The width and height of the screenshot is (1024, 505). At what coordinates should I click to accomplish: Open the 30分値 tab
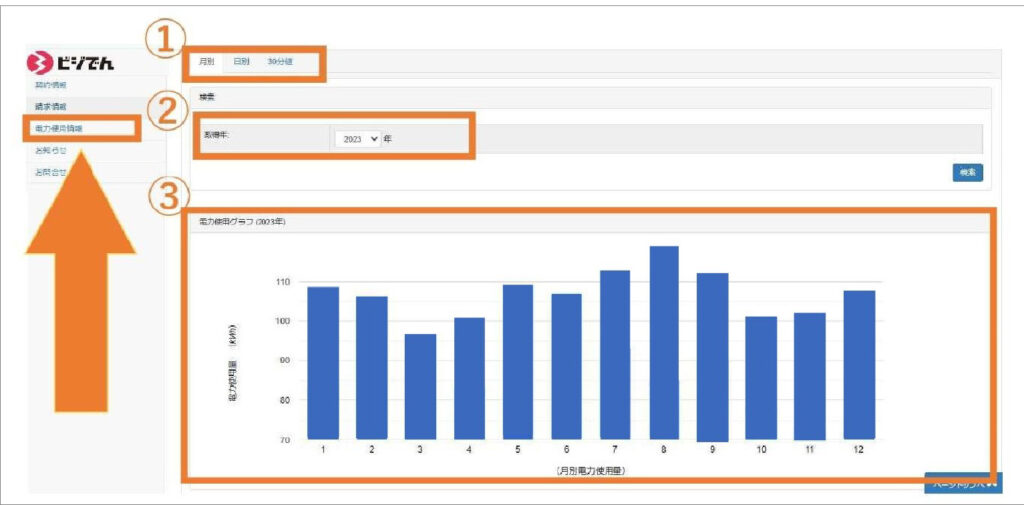pyautogui.click(x=282, y=62)
